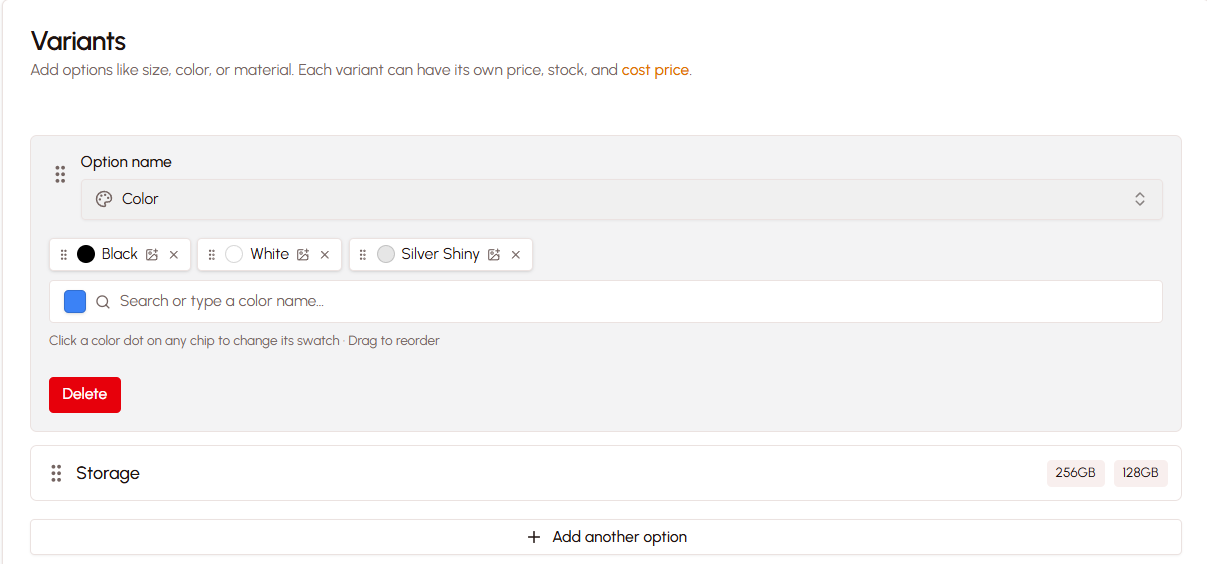Change the White chip's swatch dot
This screenshot has height=564, width=1207.
234,254
